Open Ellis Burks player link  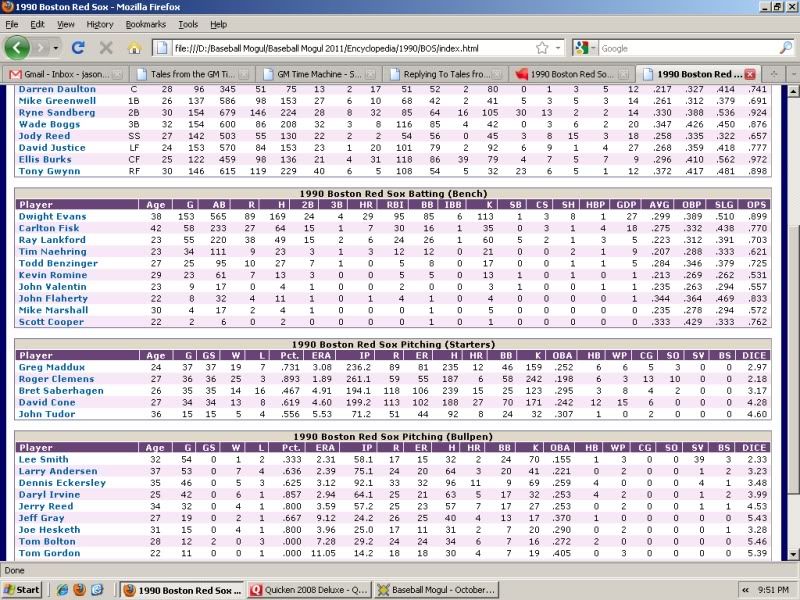(x=45, y=159)
